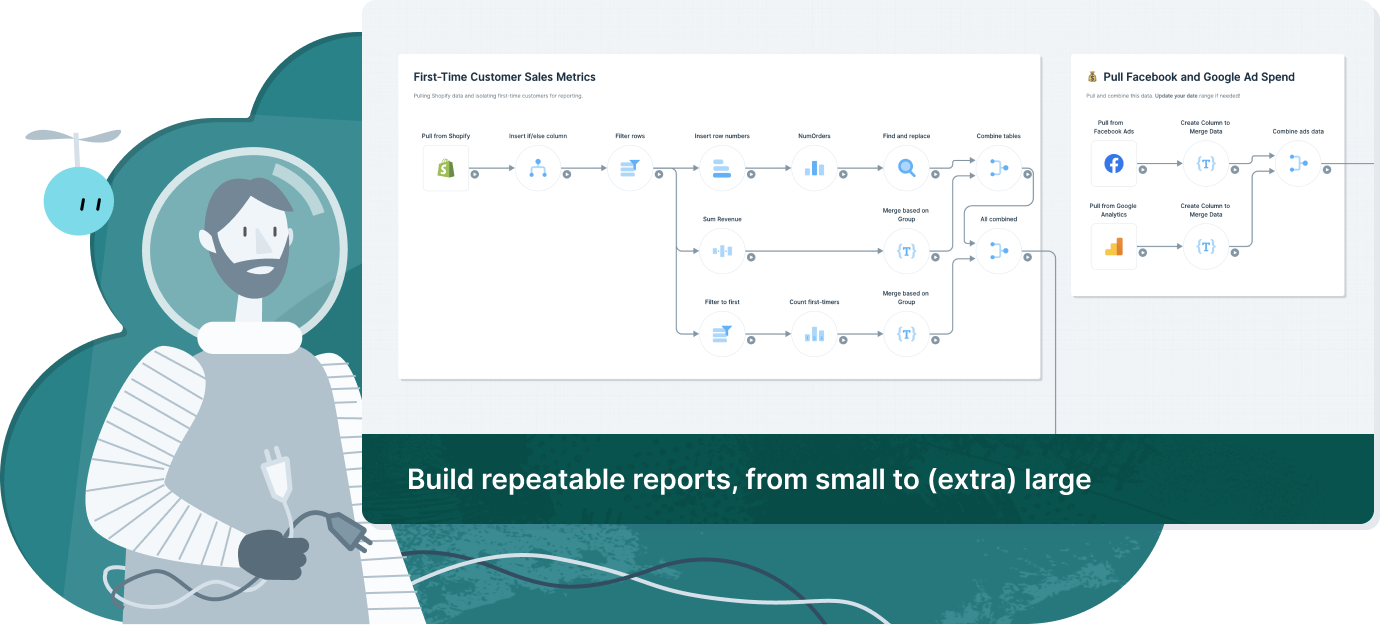Select the Pull from Google Analytics icon
This screenshot has width=1380, height=626.
point(1113,246)
